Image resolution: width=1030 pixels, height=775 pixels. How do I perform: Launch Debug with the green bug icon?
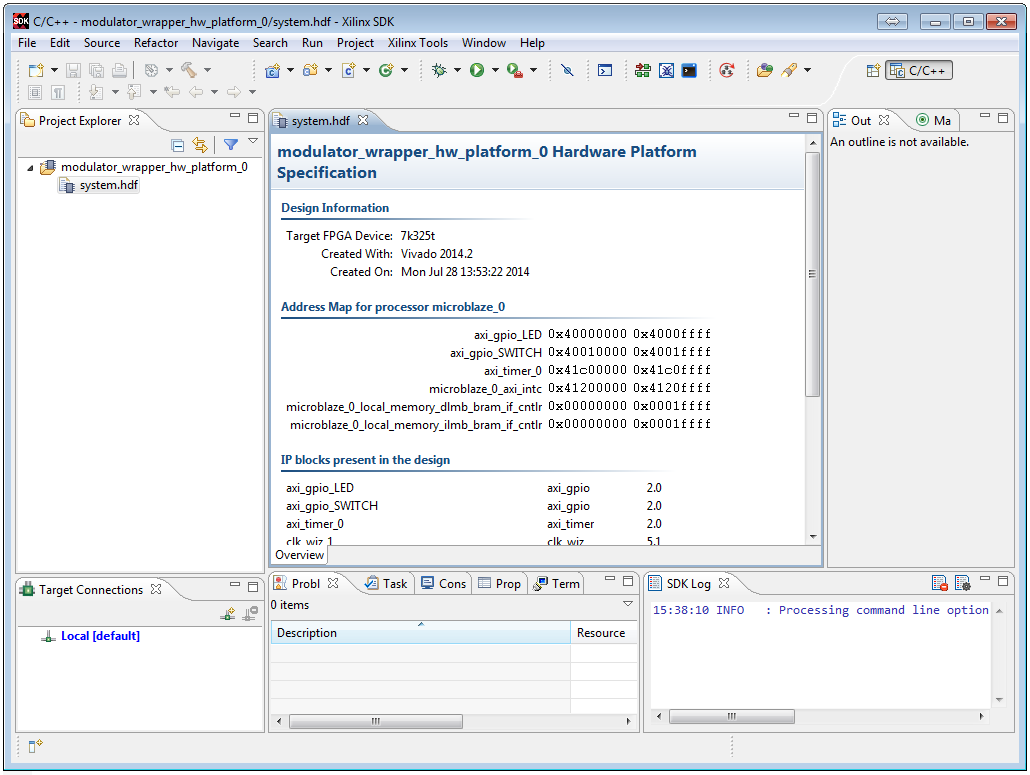tap(439, 70)
